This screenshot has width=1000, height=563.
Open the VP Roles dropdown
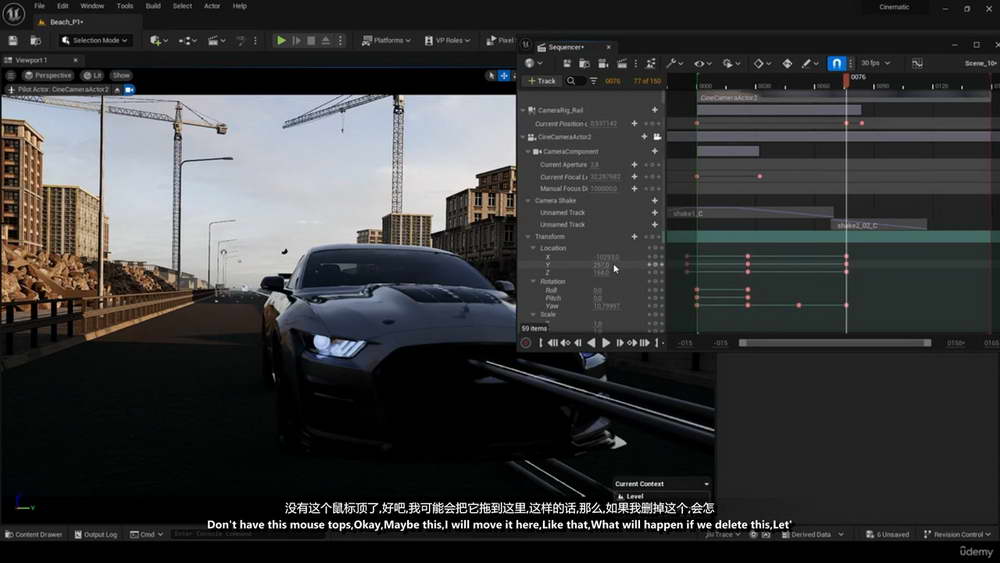448,40
